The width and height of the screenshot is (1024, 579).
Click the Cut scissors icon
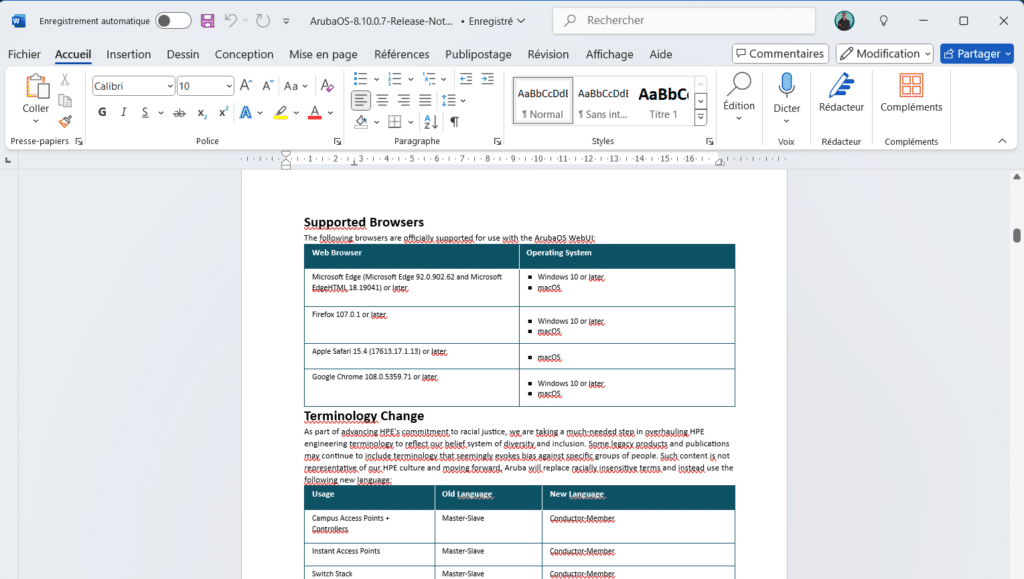click(x=65, y=80)
